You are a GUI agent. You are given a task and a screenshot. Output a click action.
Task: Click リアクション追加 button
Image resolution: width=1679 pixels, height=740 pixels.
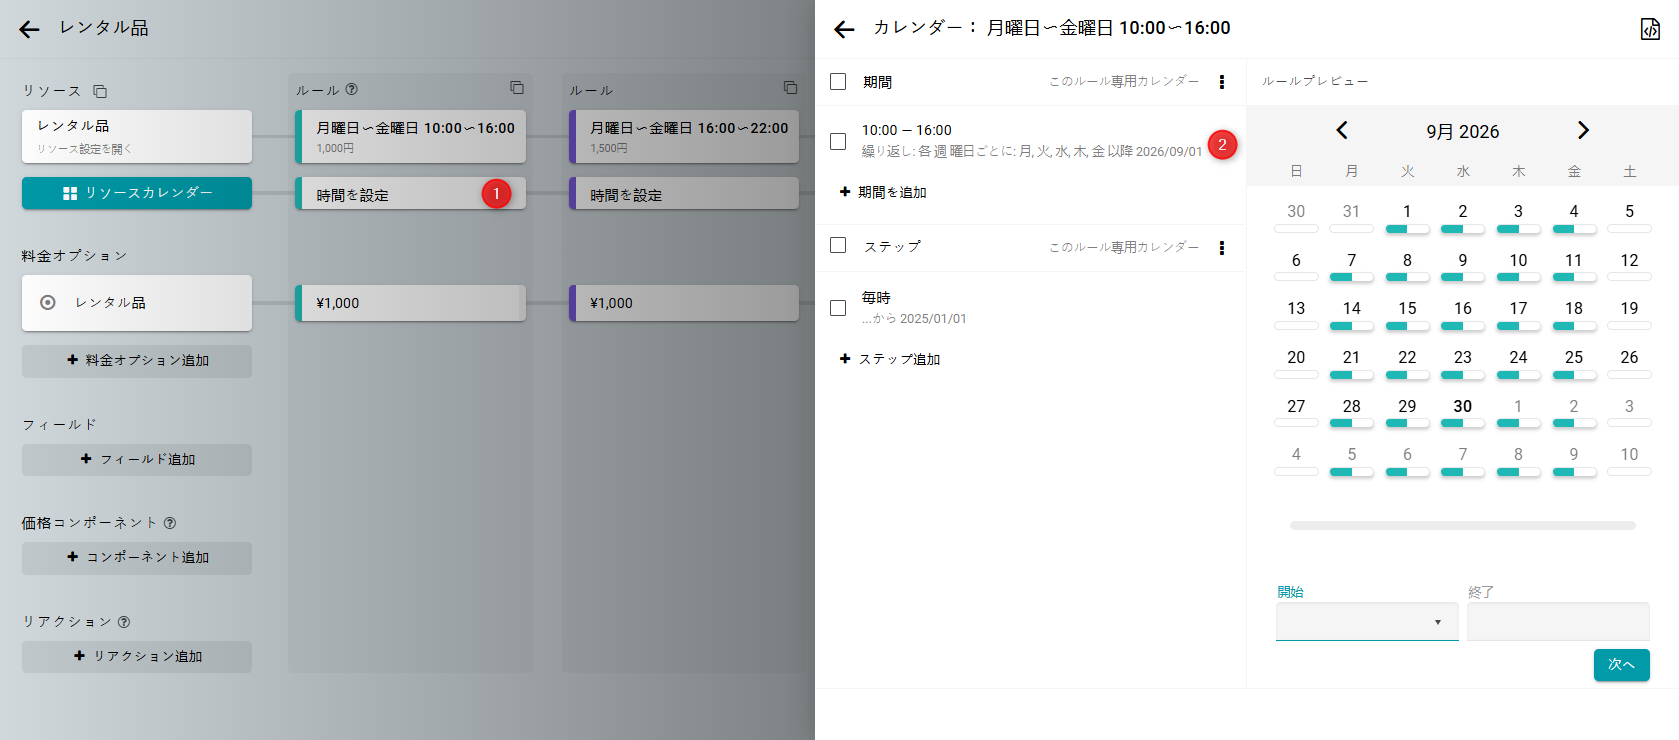click(137, 657)
